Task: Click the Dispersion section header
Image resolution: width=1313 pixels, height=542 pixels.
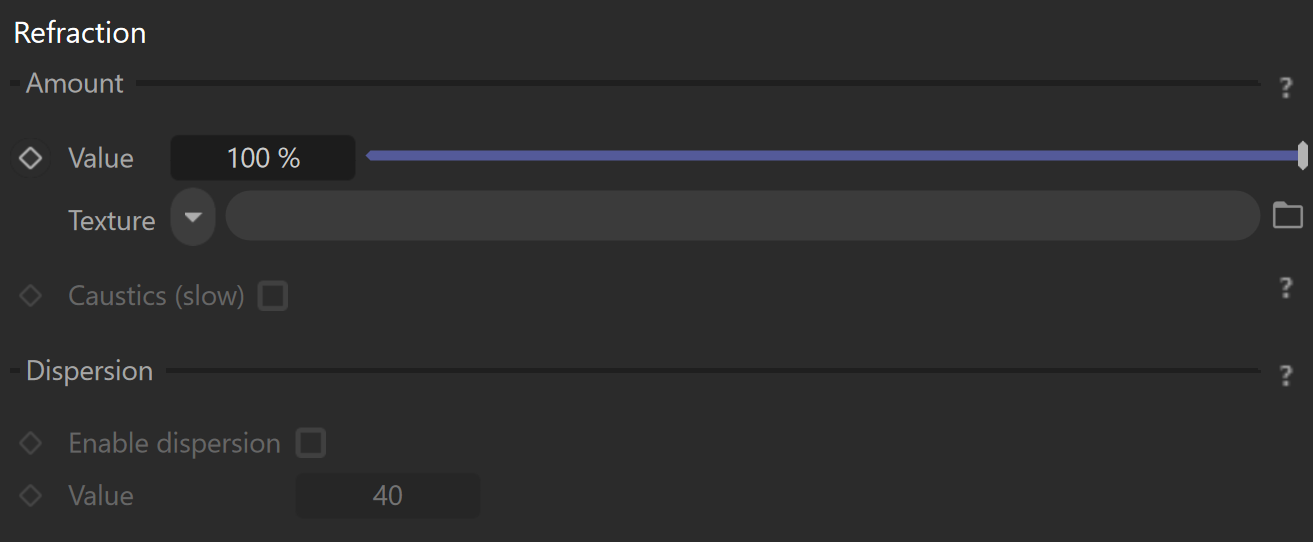Action: pyautogui.click(x=89, y=371)
